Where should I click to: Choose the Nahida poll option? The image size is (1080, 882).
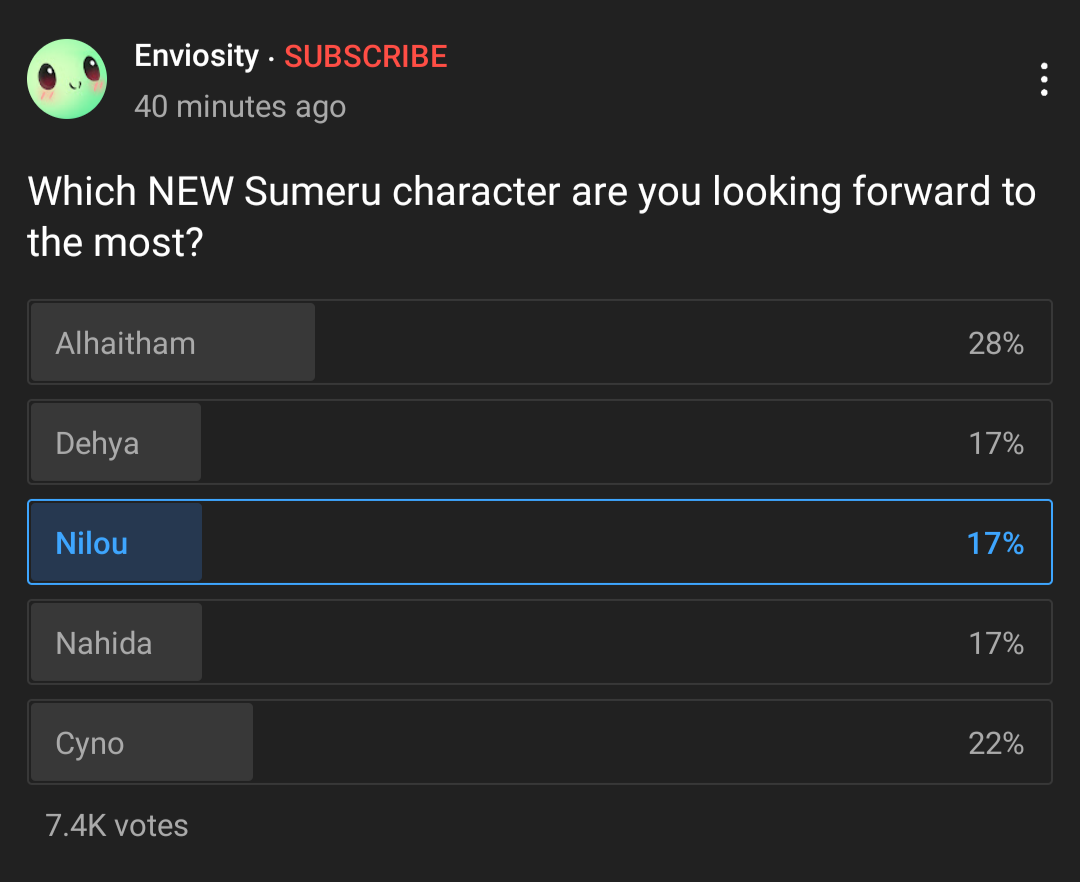540,642
